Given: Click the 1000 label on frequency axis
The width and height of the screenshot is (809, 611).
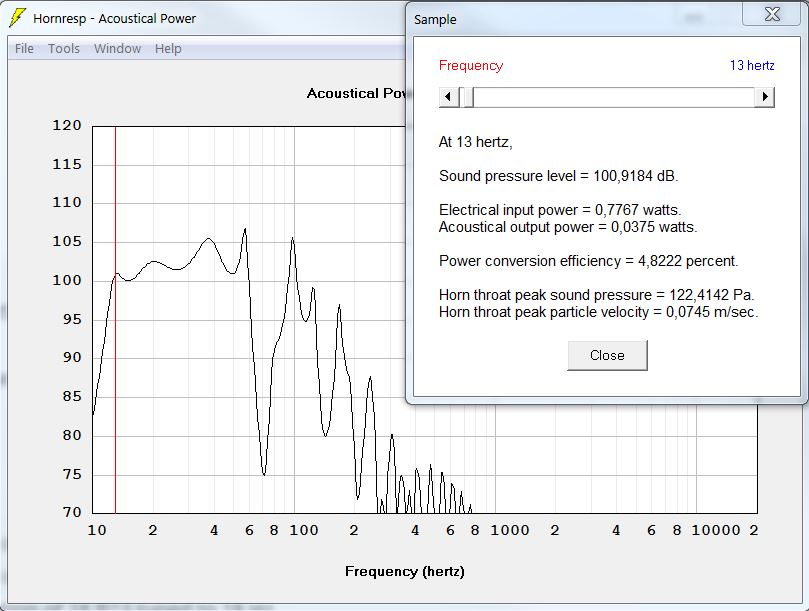Looking at the screenshot, I should (510, 530).
